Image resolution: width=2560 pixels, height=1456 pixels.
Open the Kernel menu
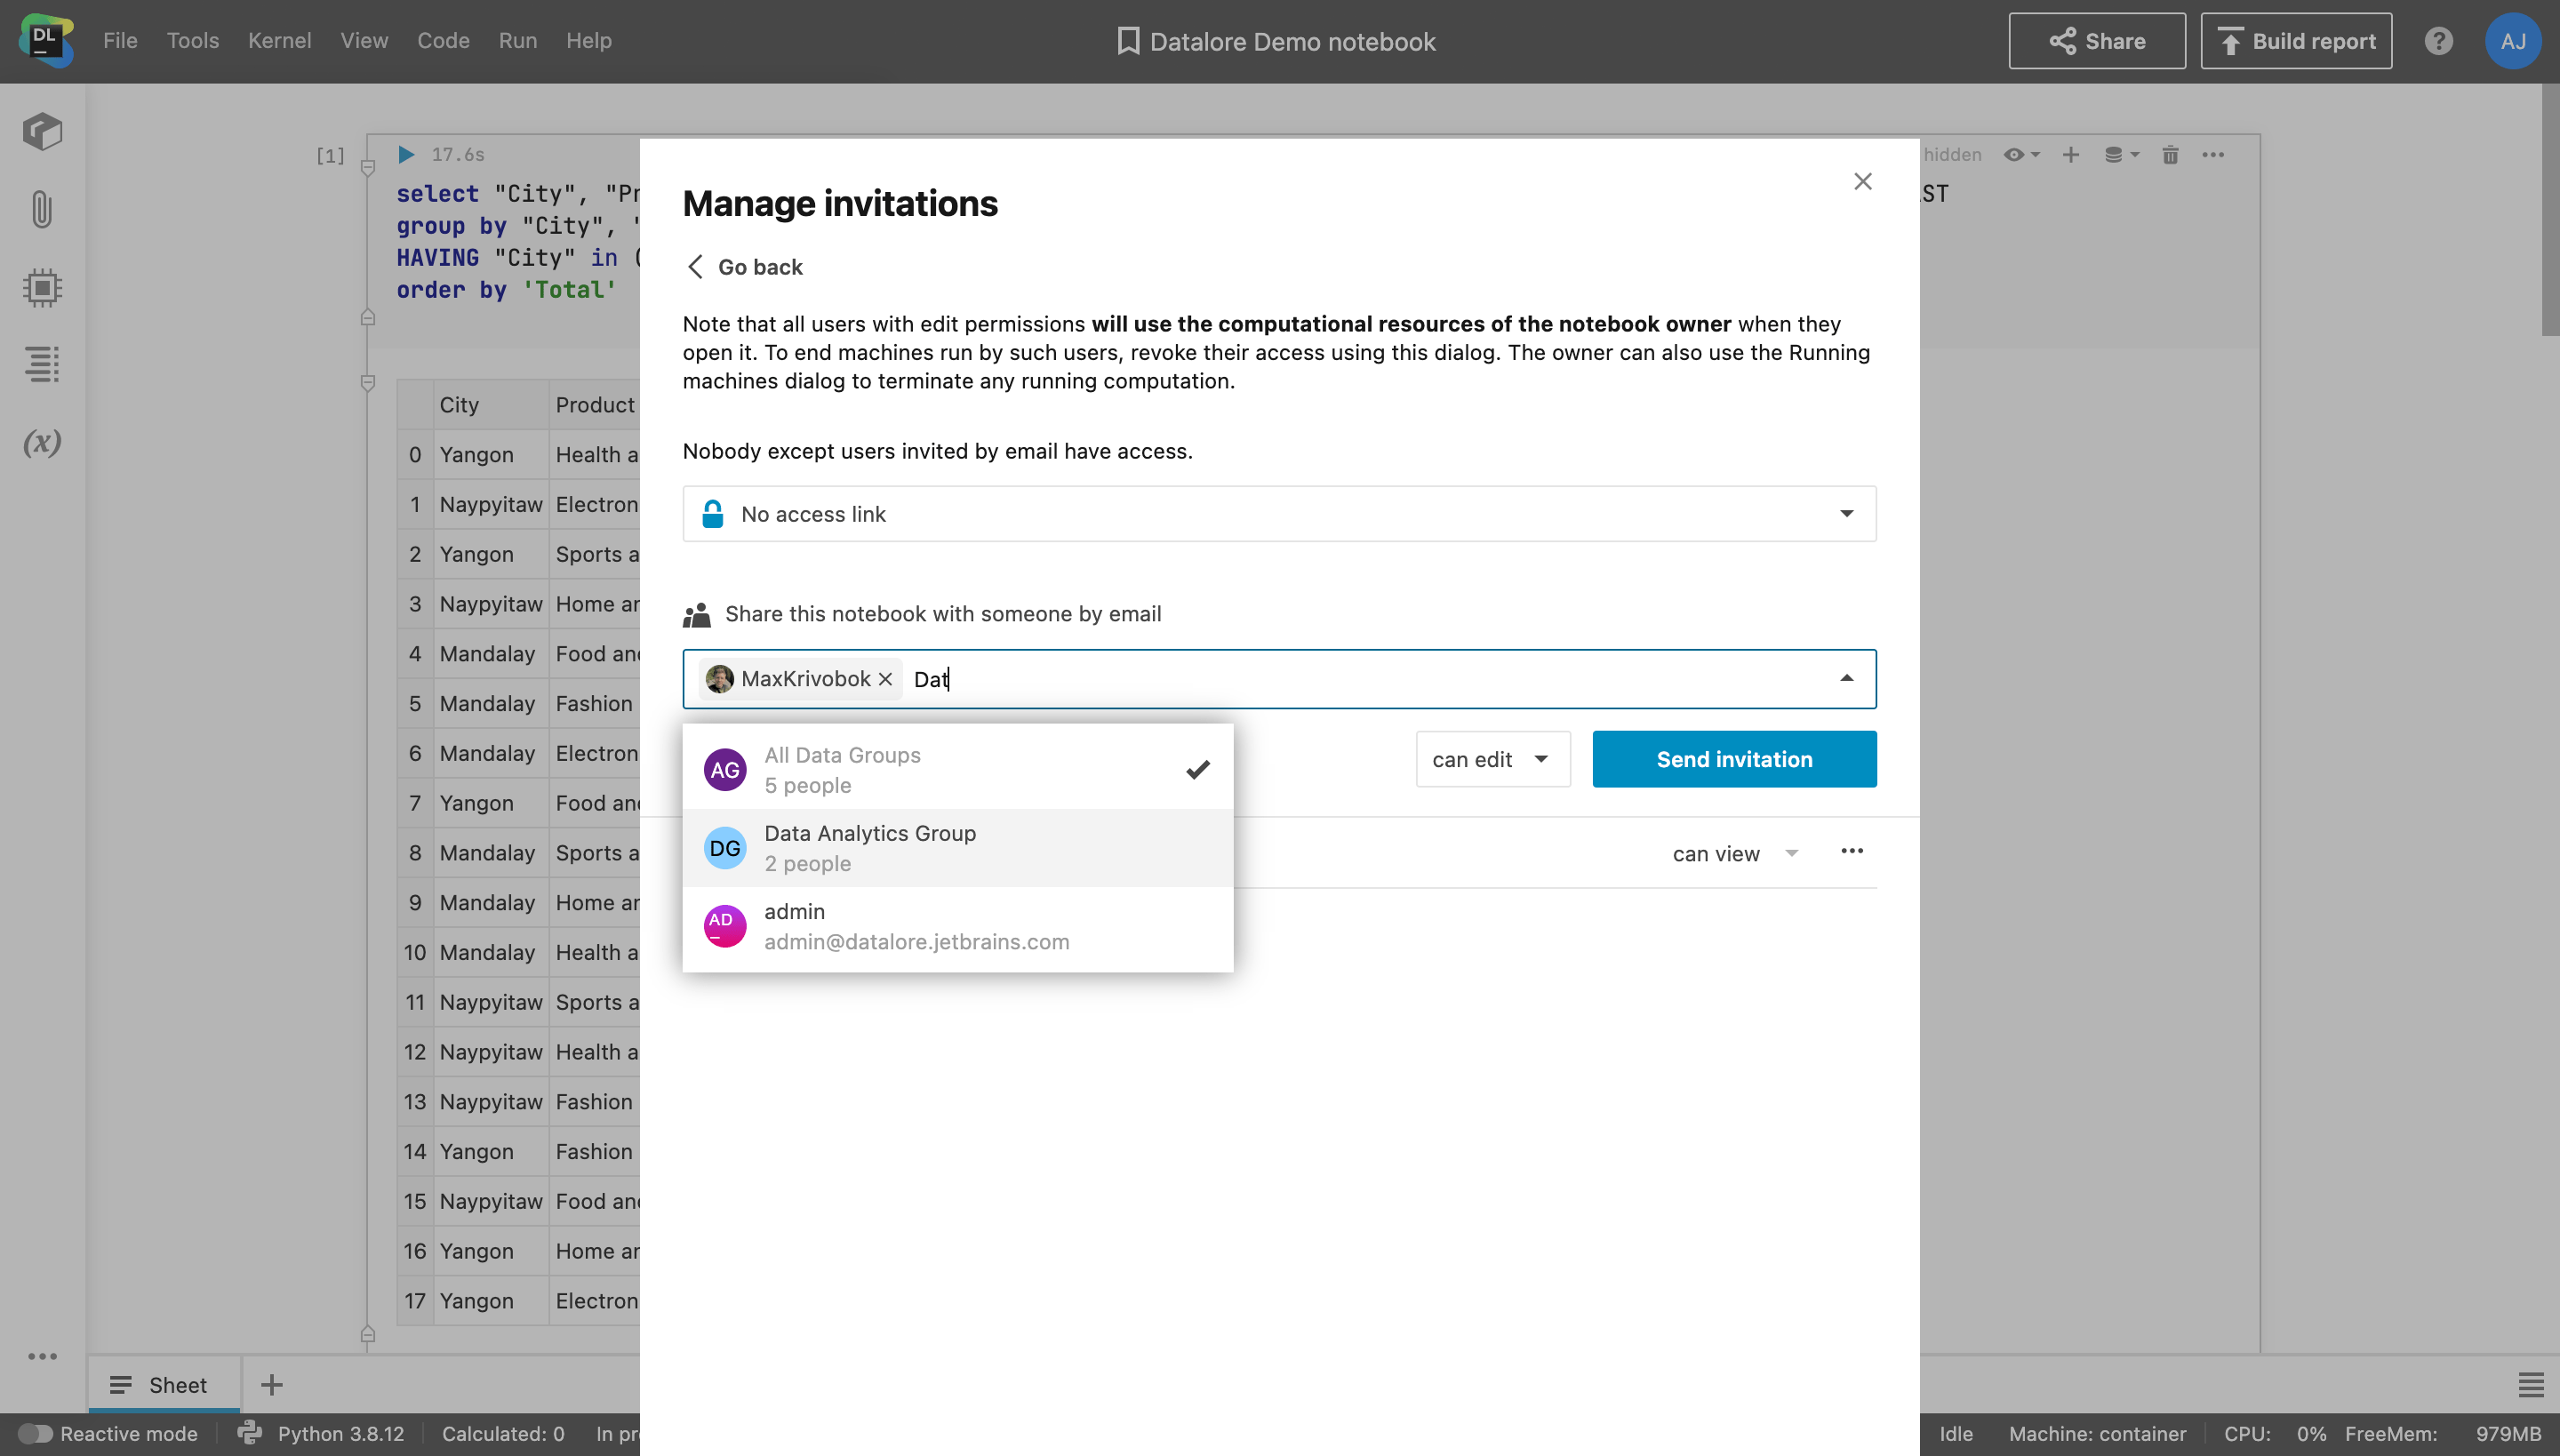tap(279, 41)
